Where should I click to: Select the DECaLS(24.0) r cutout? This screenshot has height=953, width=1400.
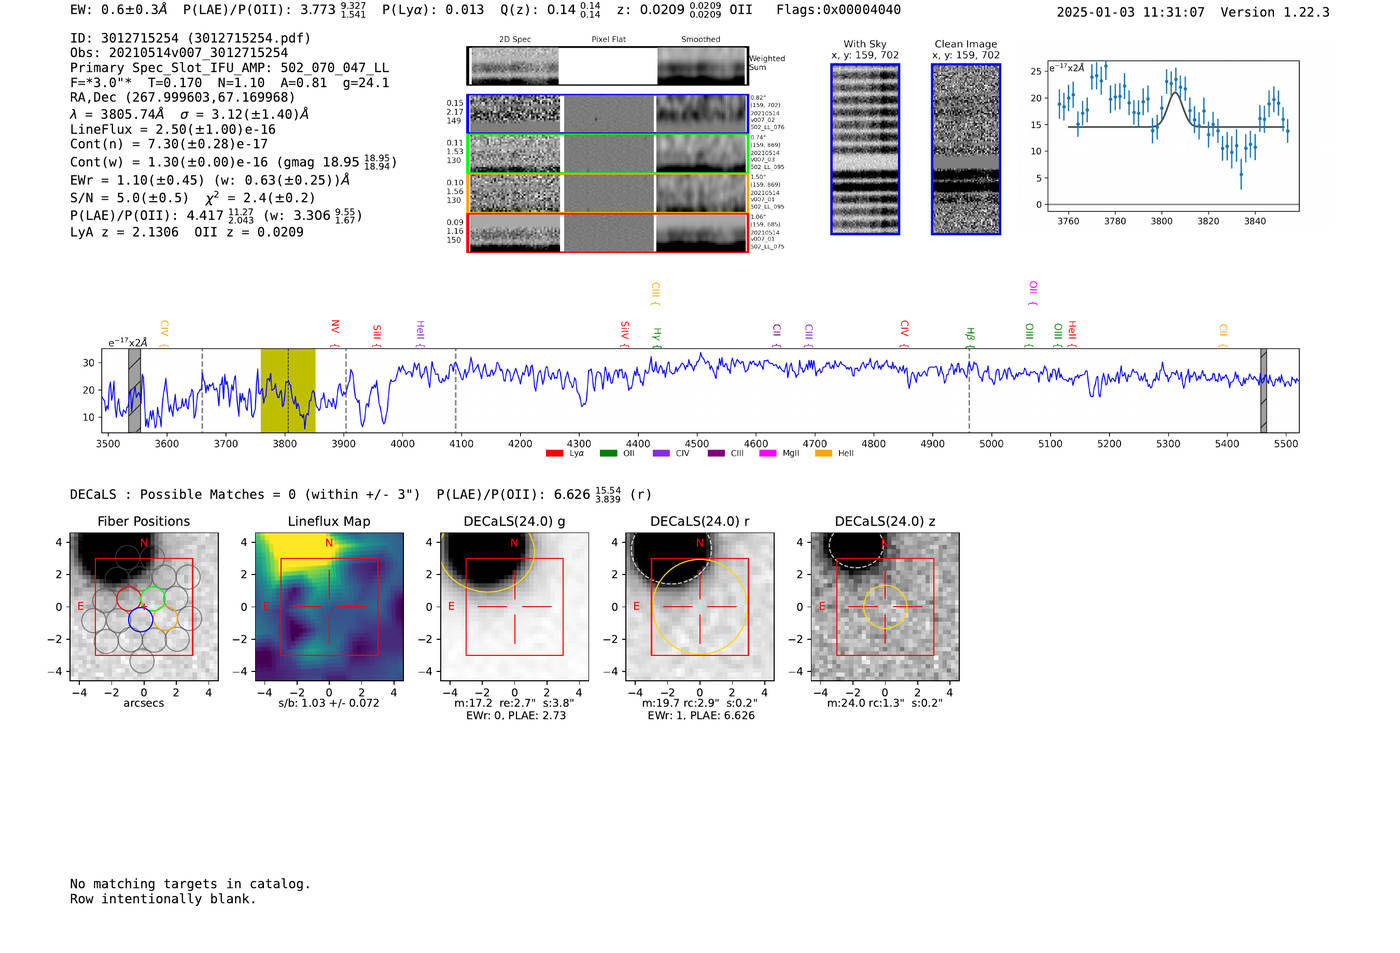[x=699, y=606]
